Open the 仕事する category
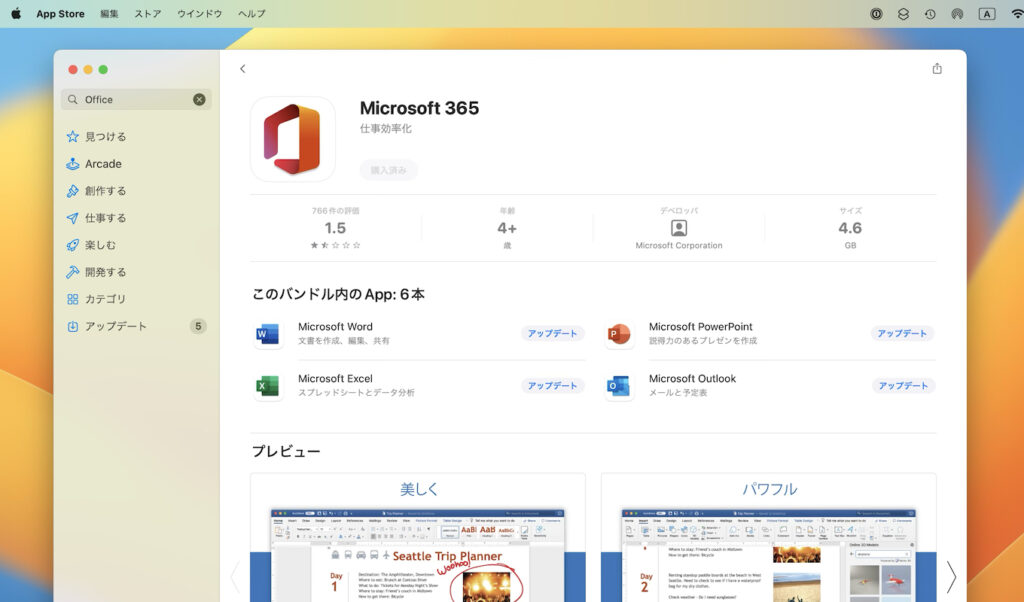The width and height of the screenshot is (1024, 602). [x=105, y=217]
